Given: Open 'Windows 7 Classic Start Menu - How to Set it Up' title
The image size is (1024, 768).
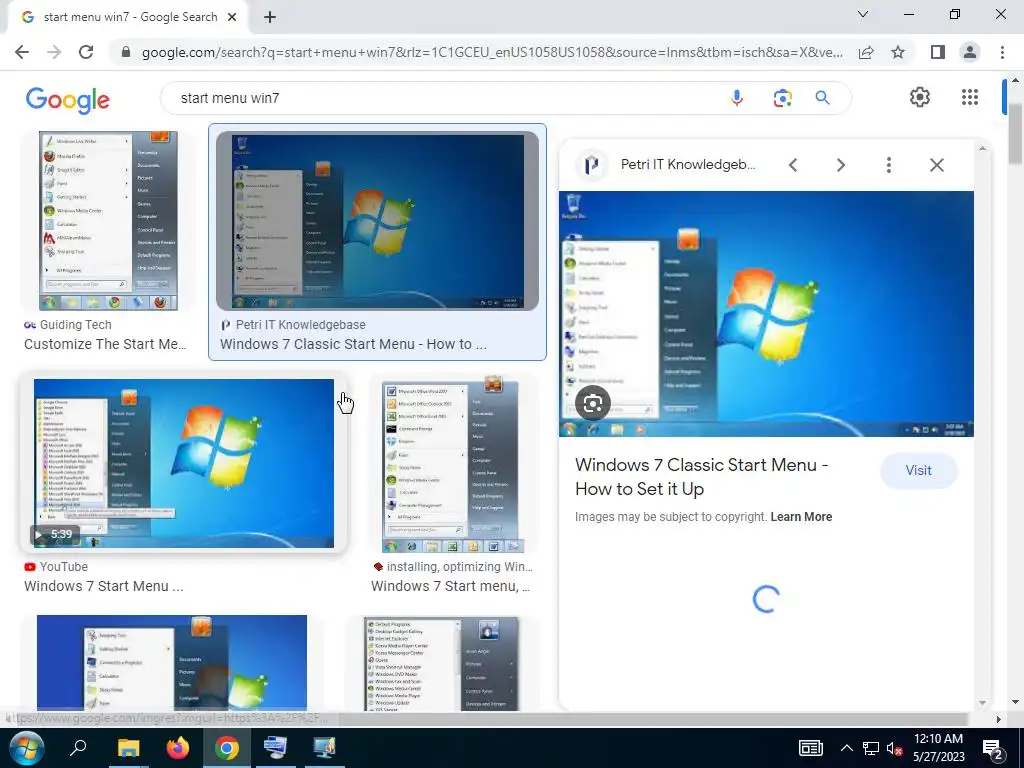Looking at the screenshot, I should [x=702, y=477].
